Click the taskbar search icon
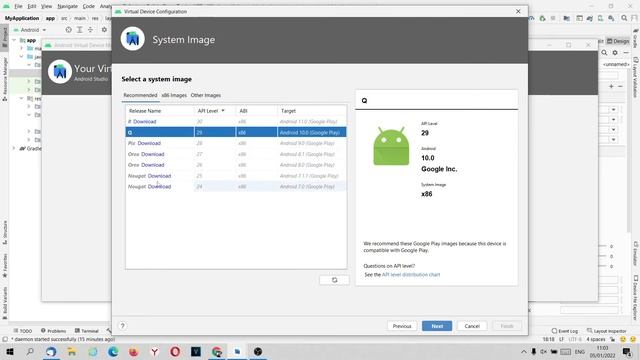 pyautogui.click(x=30, y=351)
